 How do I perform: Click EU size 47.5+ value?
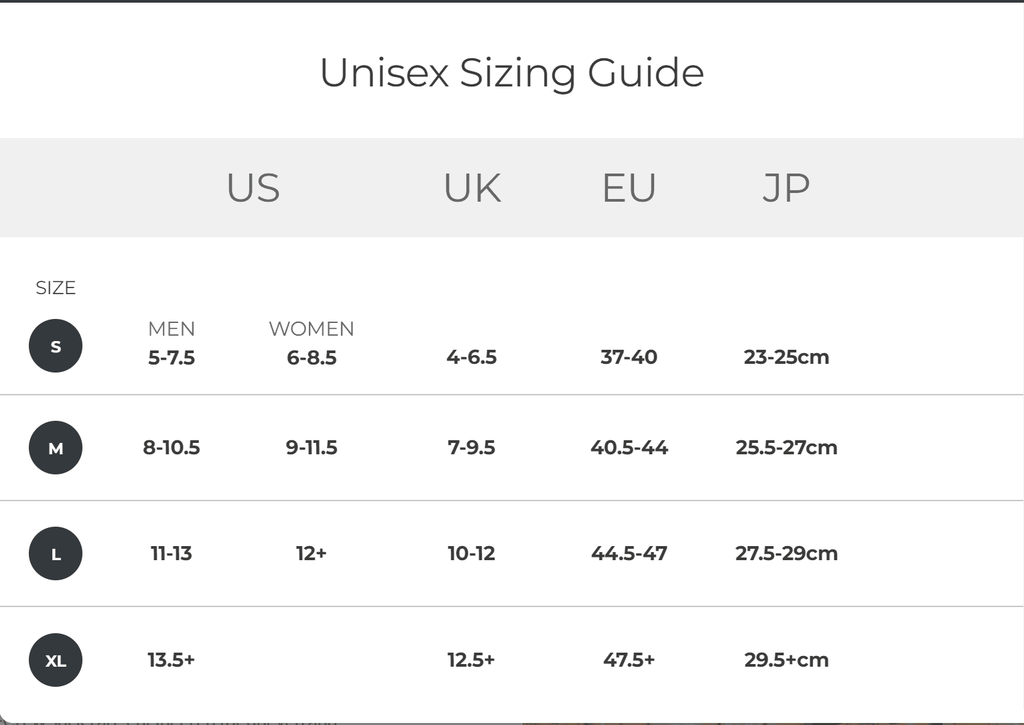[x=629, y=660]
